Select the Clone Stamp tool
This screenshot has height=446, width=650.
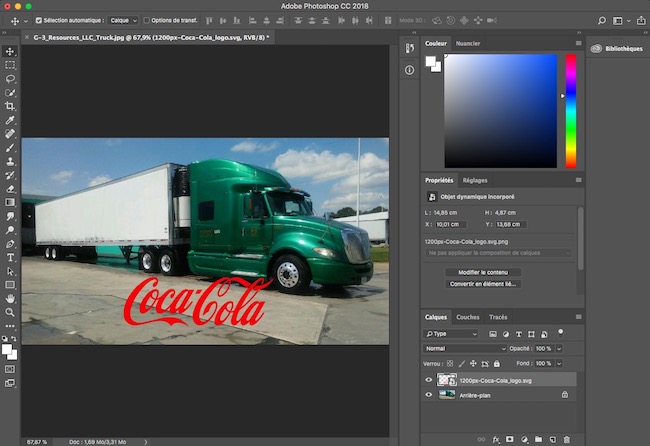point(10,161)
